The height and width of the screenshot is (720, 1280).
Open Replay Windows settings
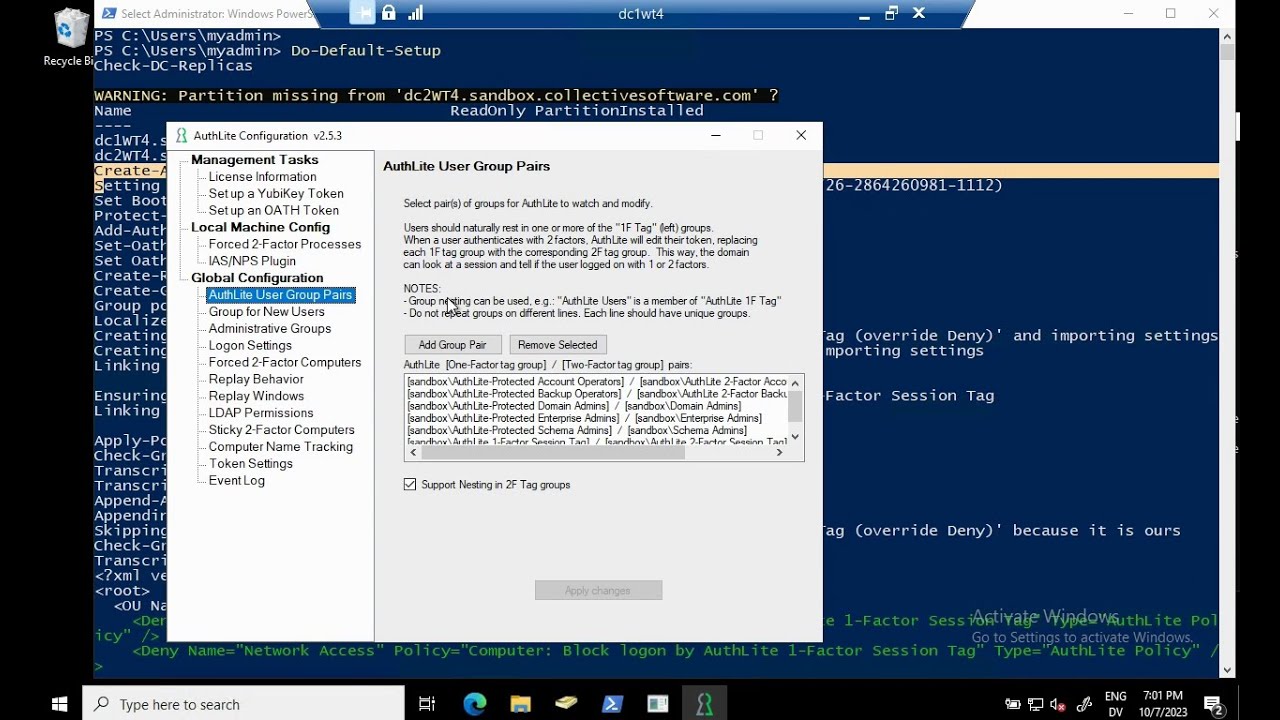[x=256, y=397]
